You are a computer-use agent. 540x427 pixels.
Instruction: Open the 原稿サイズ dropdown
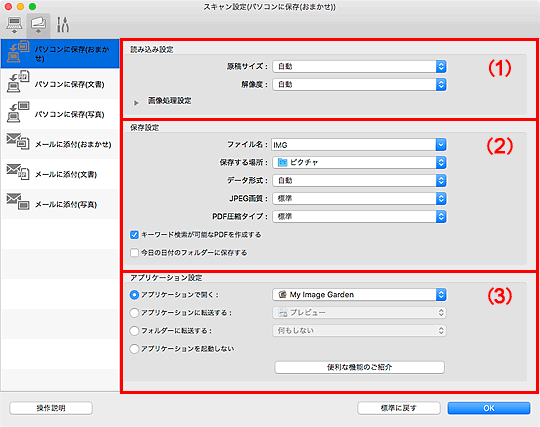click(359, 66)
